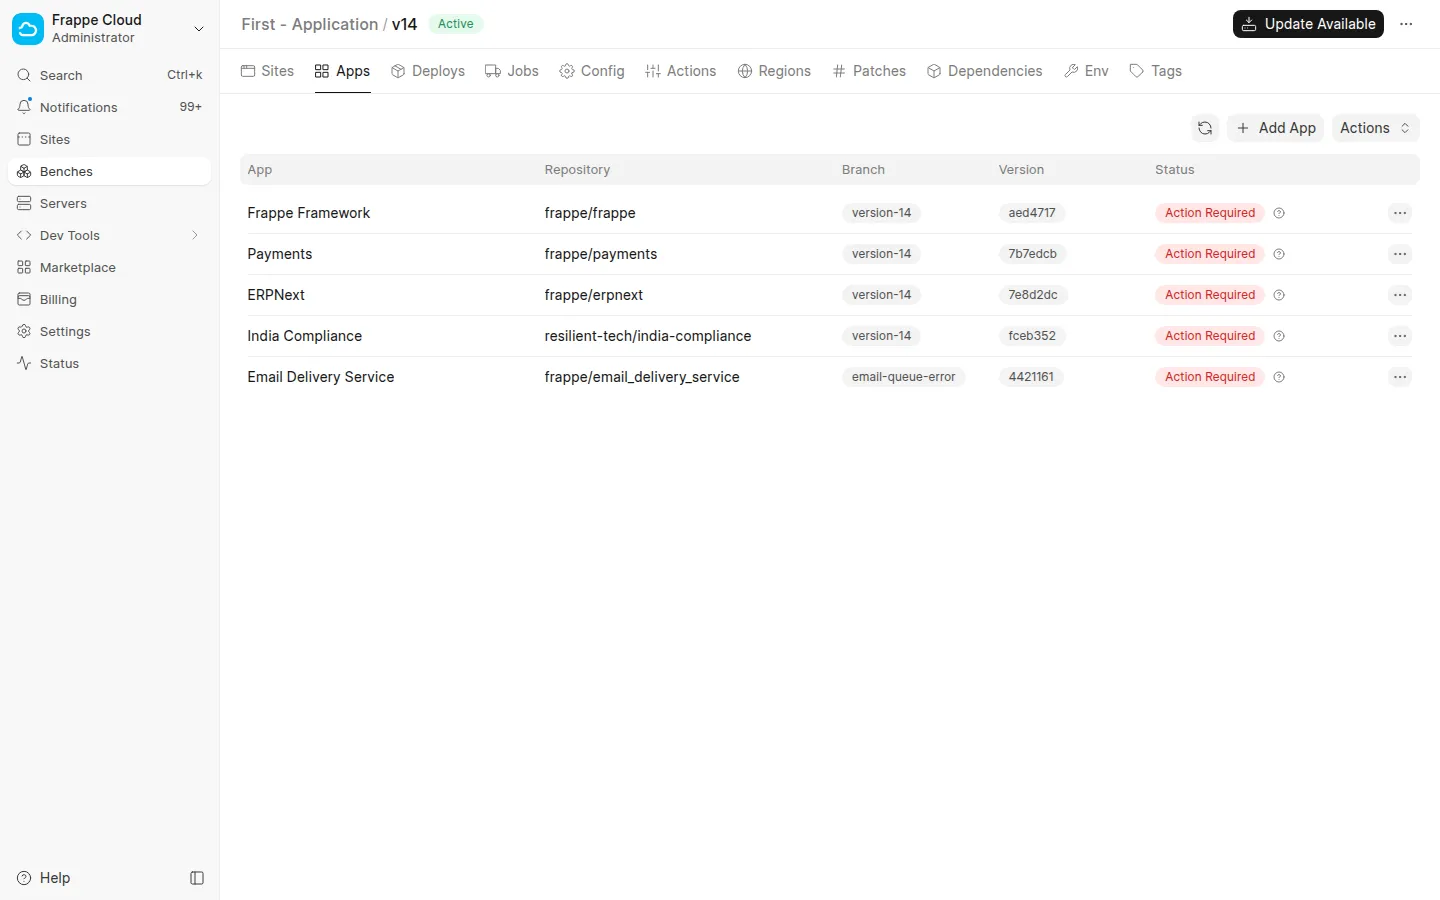The height and width of the screenshot is (900, 1440).
Task: Switch to the Jobs tab
Action: coord(512,71)
